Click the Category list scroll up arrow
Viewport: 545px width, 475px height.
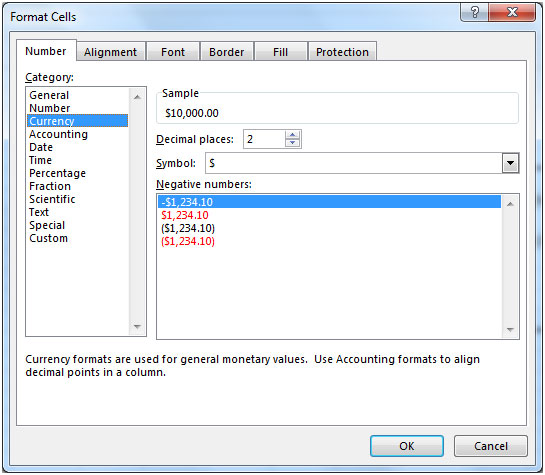(137, 97)
